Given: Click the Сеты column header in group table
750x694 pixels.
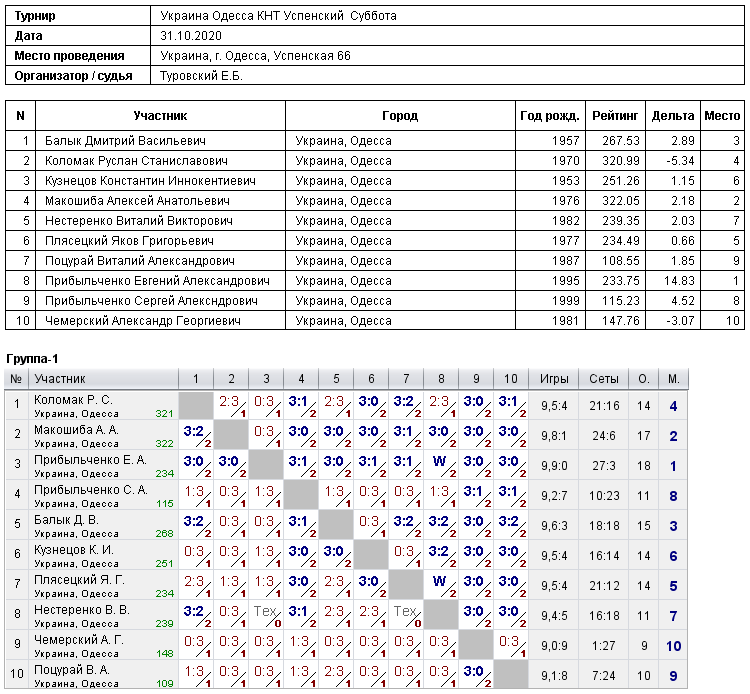Looking at the screenshot, I should tap(604, 379).
